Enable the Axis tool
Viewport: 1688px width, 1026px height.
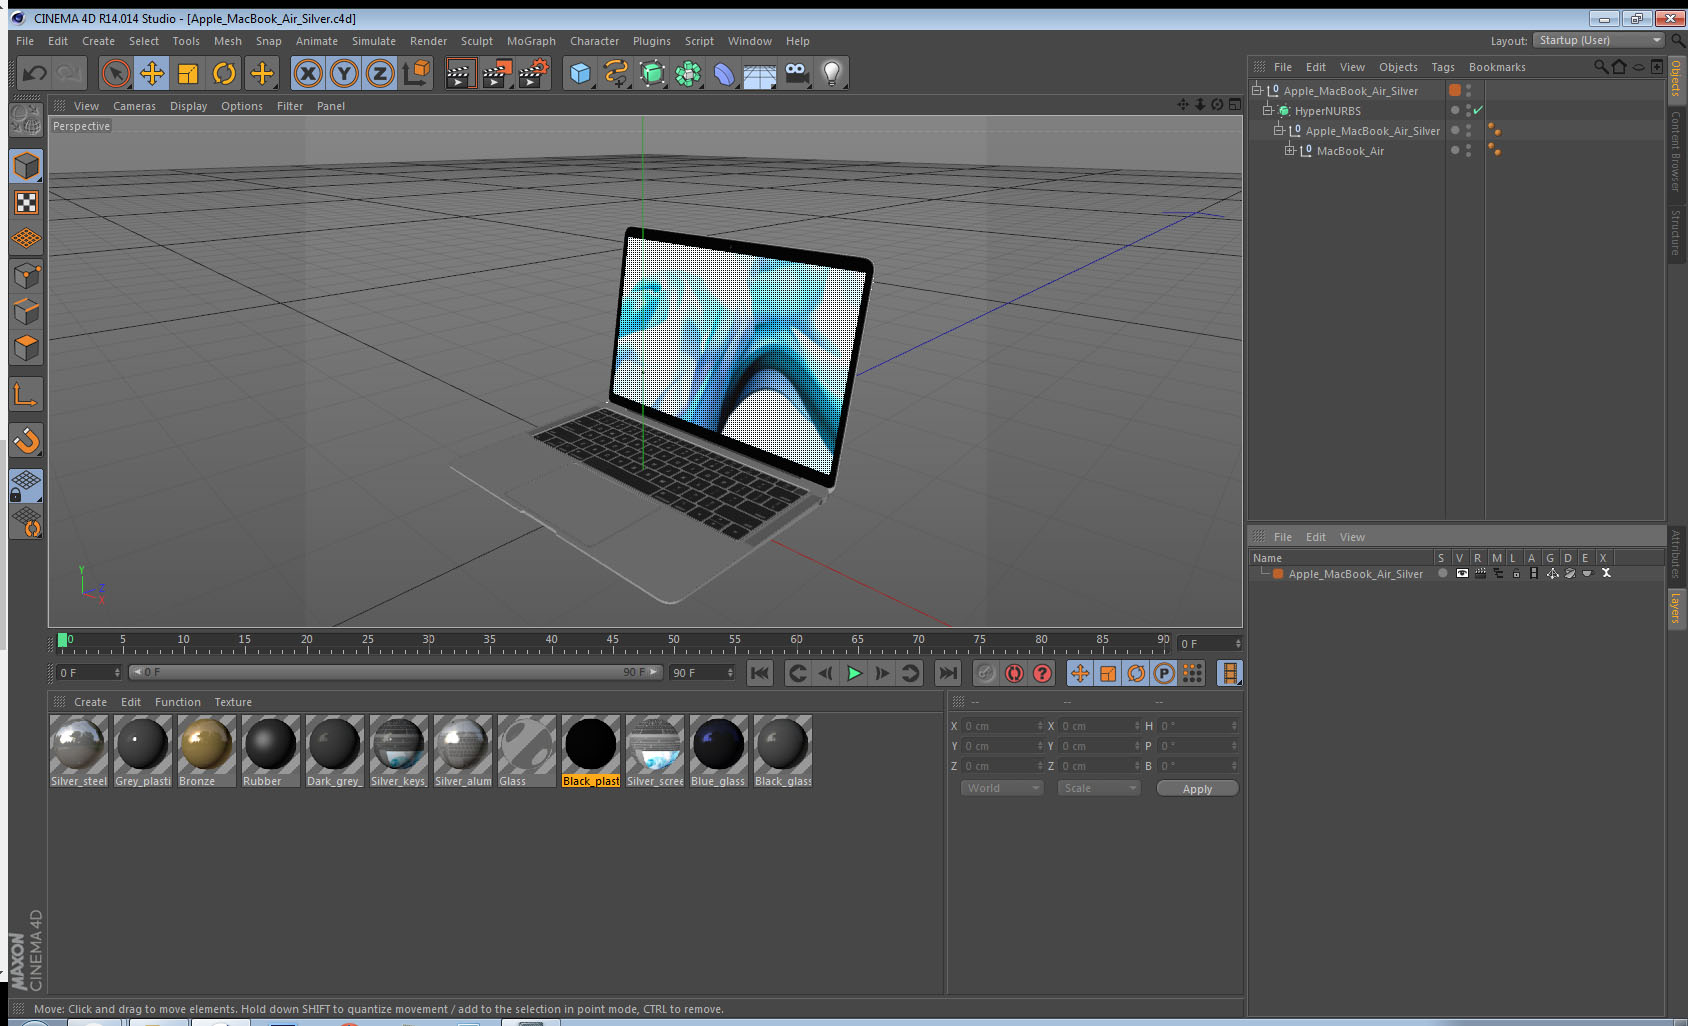coord(26,395)
